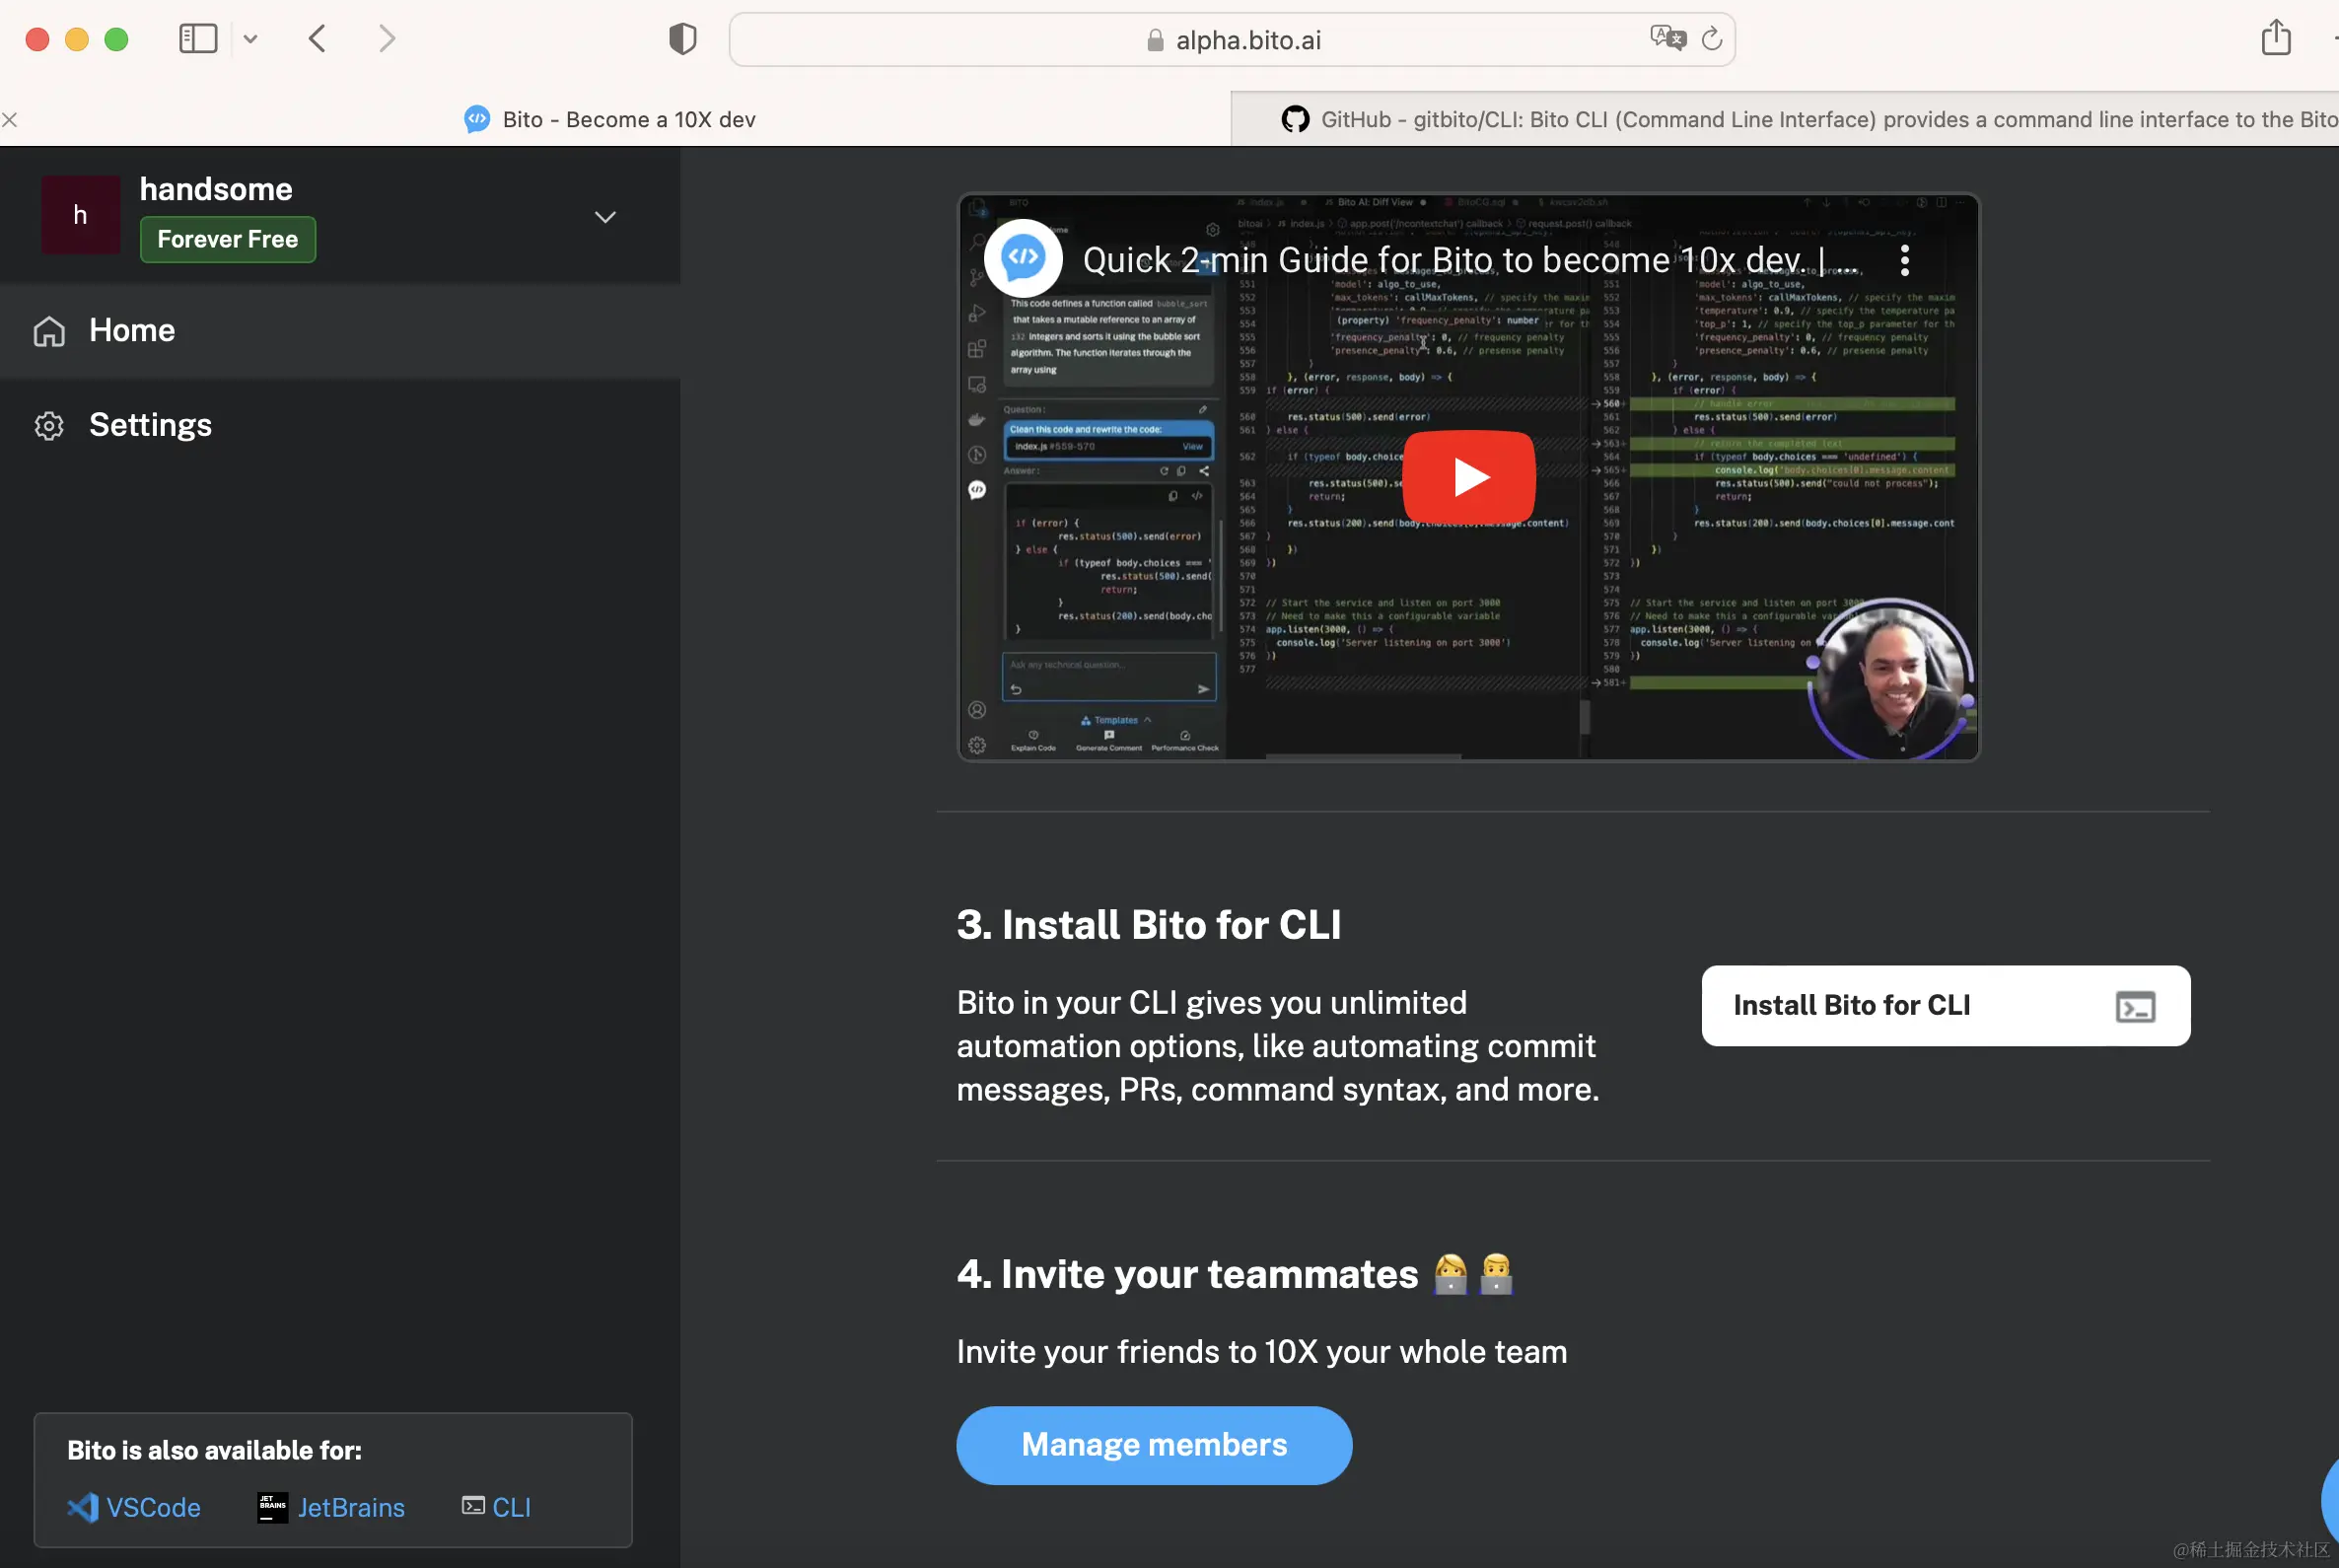Image resolution: width=2339 pixels, height=1568 pixels.
Task: Click the terminal icon in Install CLI button
Action: pos(2135,1006)
